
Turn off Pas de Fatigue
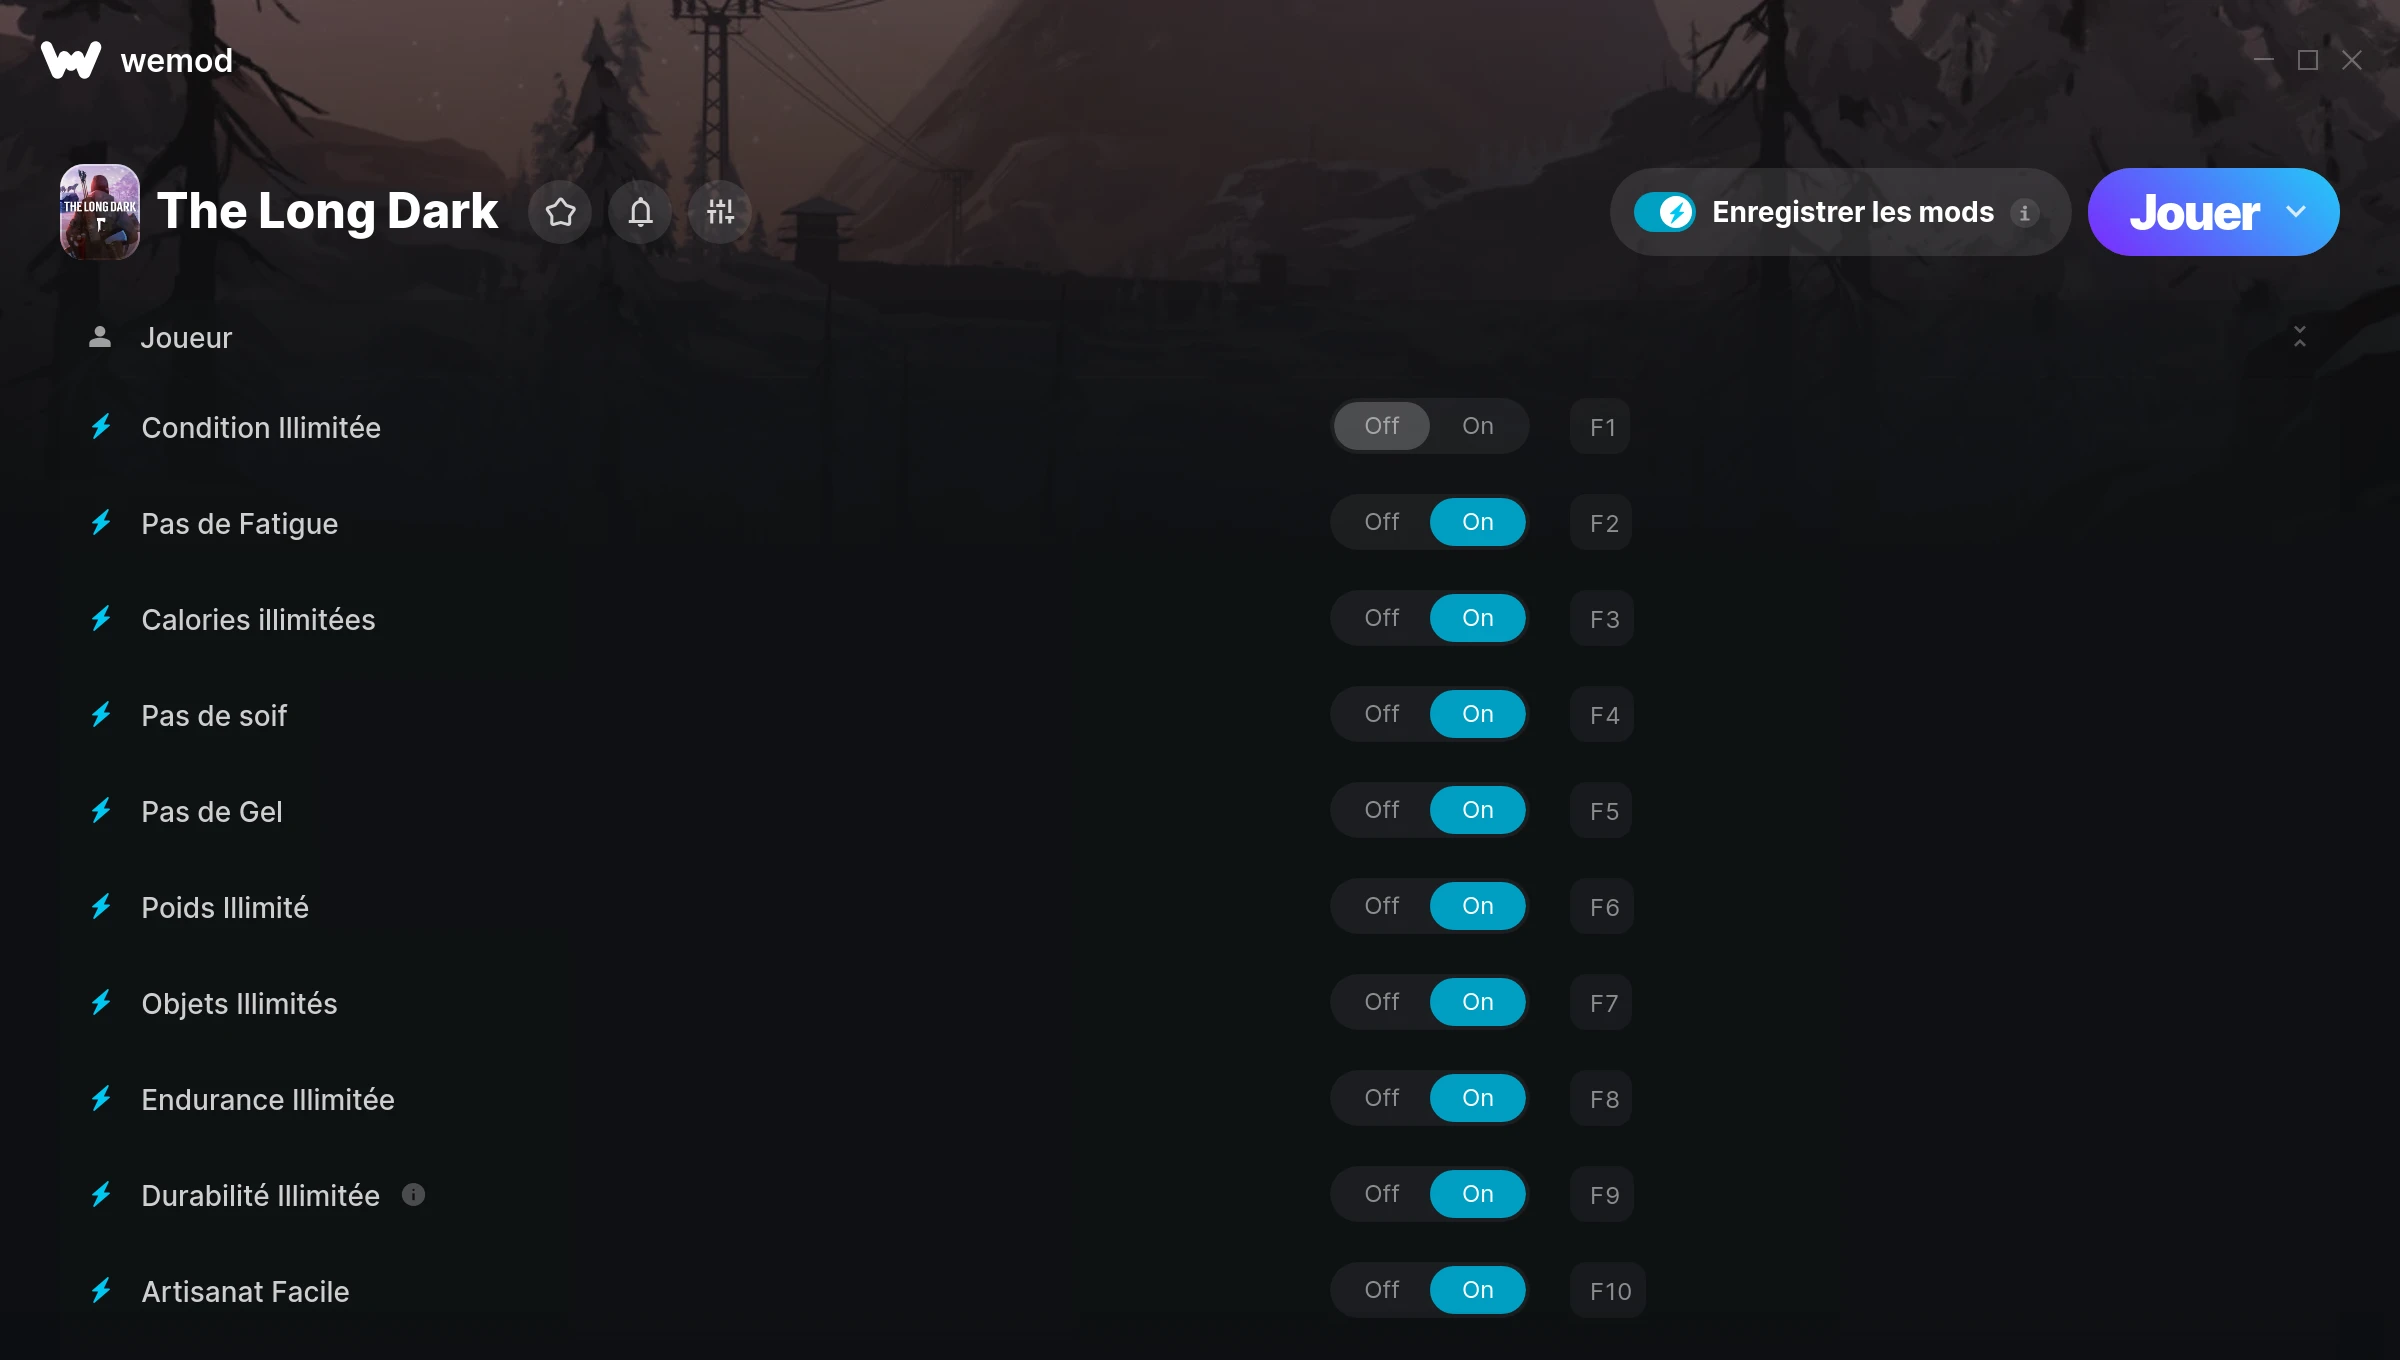pyautogui.click(x=1381, y=522)
